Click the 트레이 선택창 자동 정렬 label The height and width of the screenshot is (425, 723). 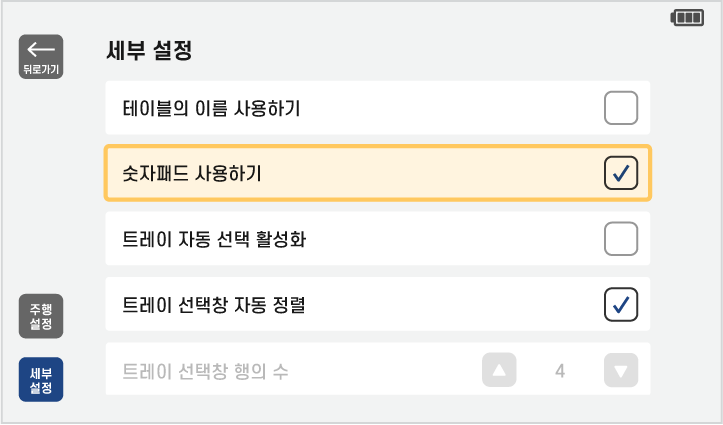pyautogui.click(x=213, y=305)
